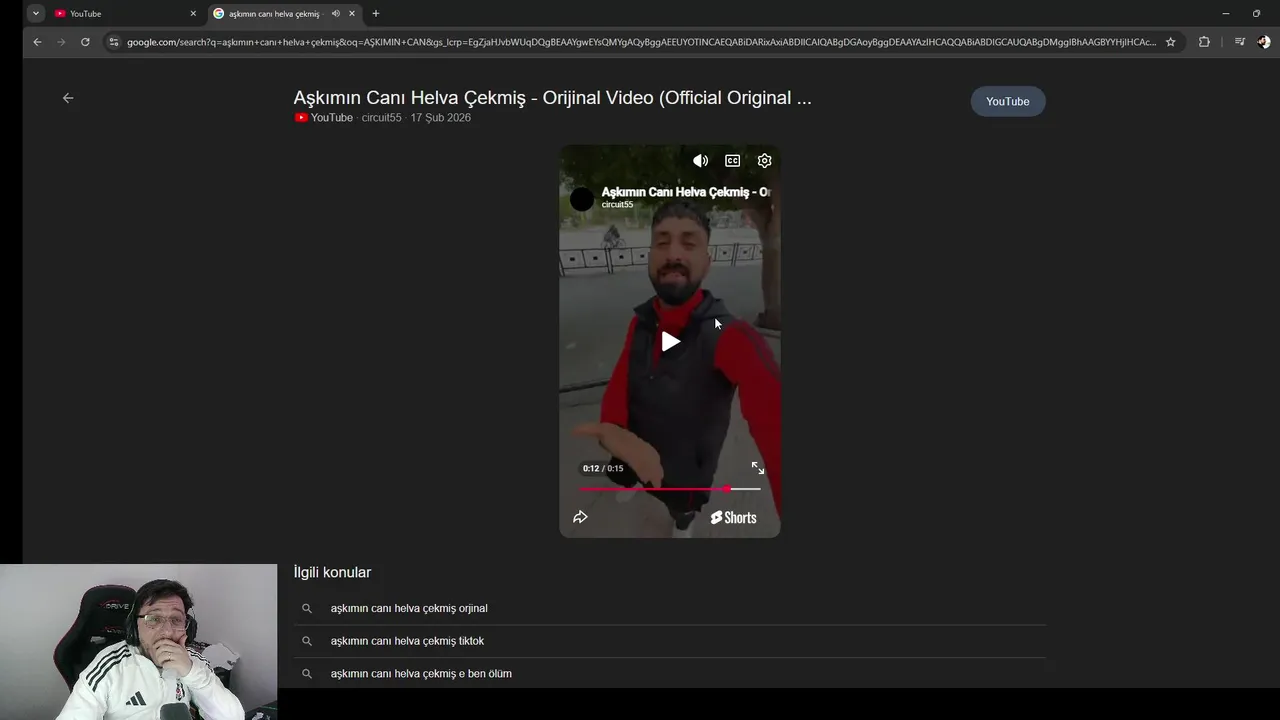The height and width of the screenshot is (720, 1280).
Task: Switch to the YouTube browser tab
Action: click(x=125, y=14)
